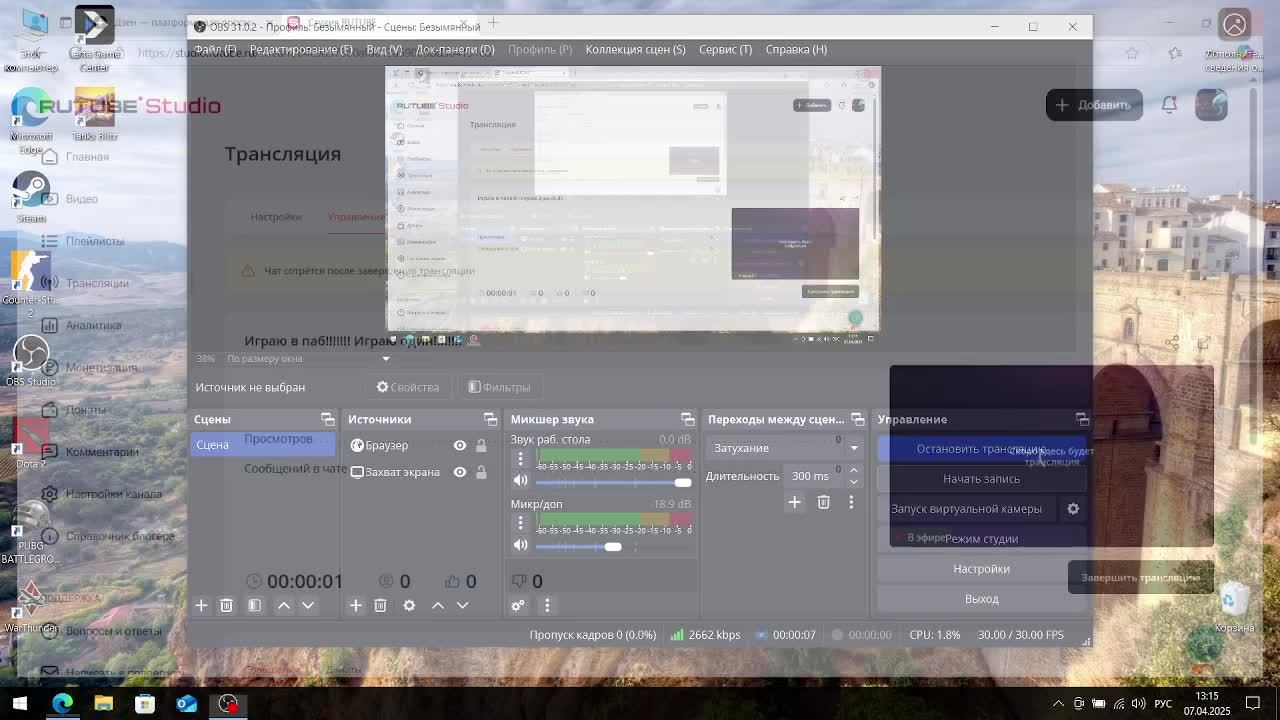Open the Сервис menu
This screenshot has height=720, width=1280.
[725, 49]
